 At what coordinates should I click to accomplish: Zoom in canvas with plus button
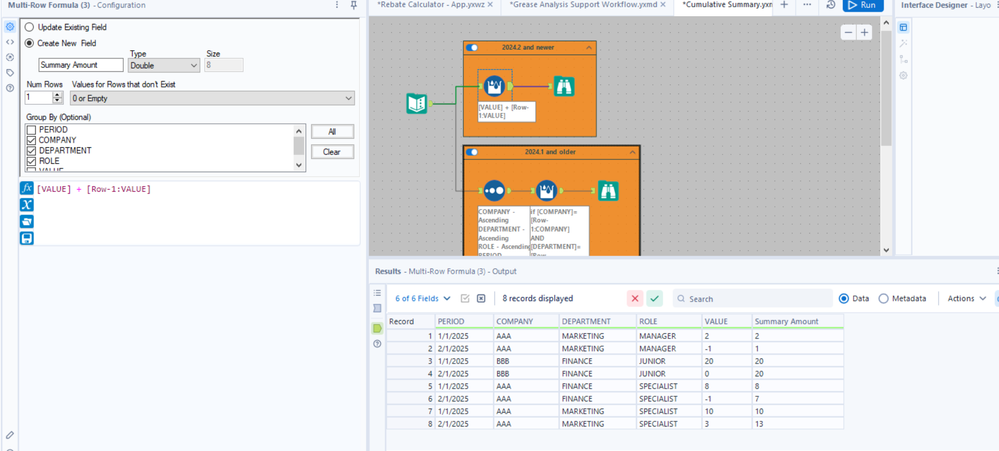864,32
